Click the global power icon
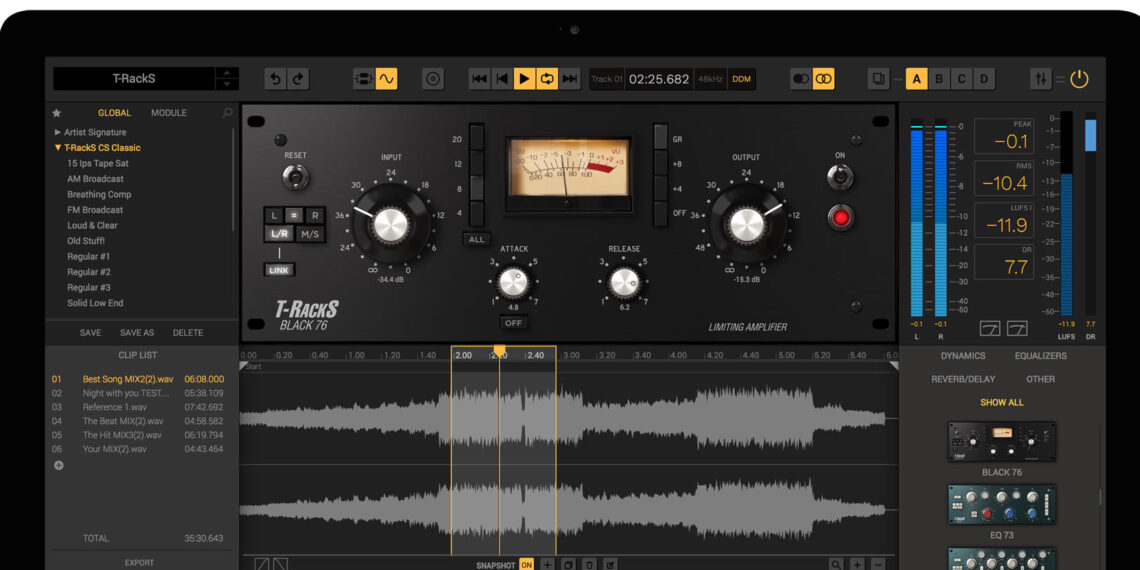Image resolution: width=1140 pixels, height=570 pixels. (1079, 79)
